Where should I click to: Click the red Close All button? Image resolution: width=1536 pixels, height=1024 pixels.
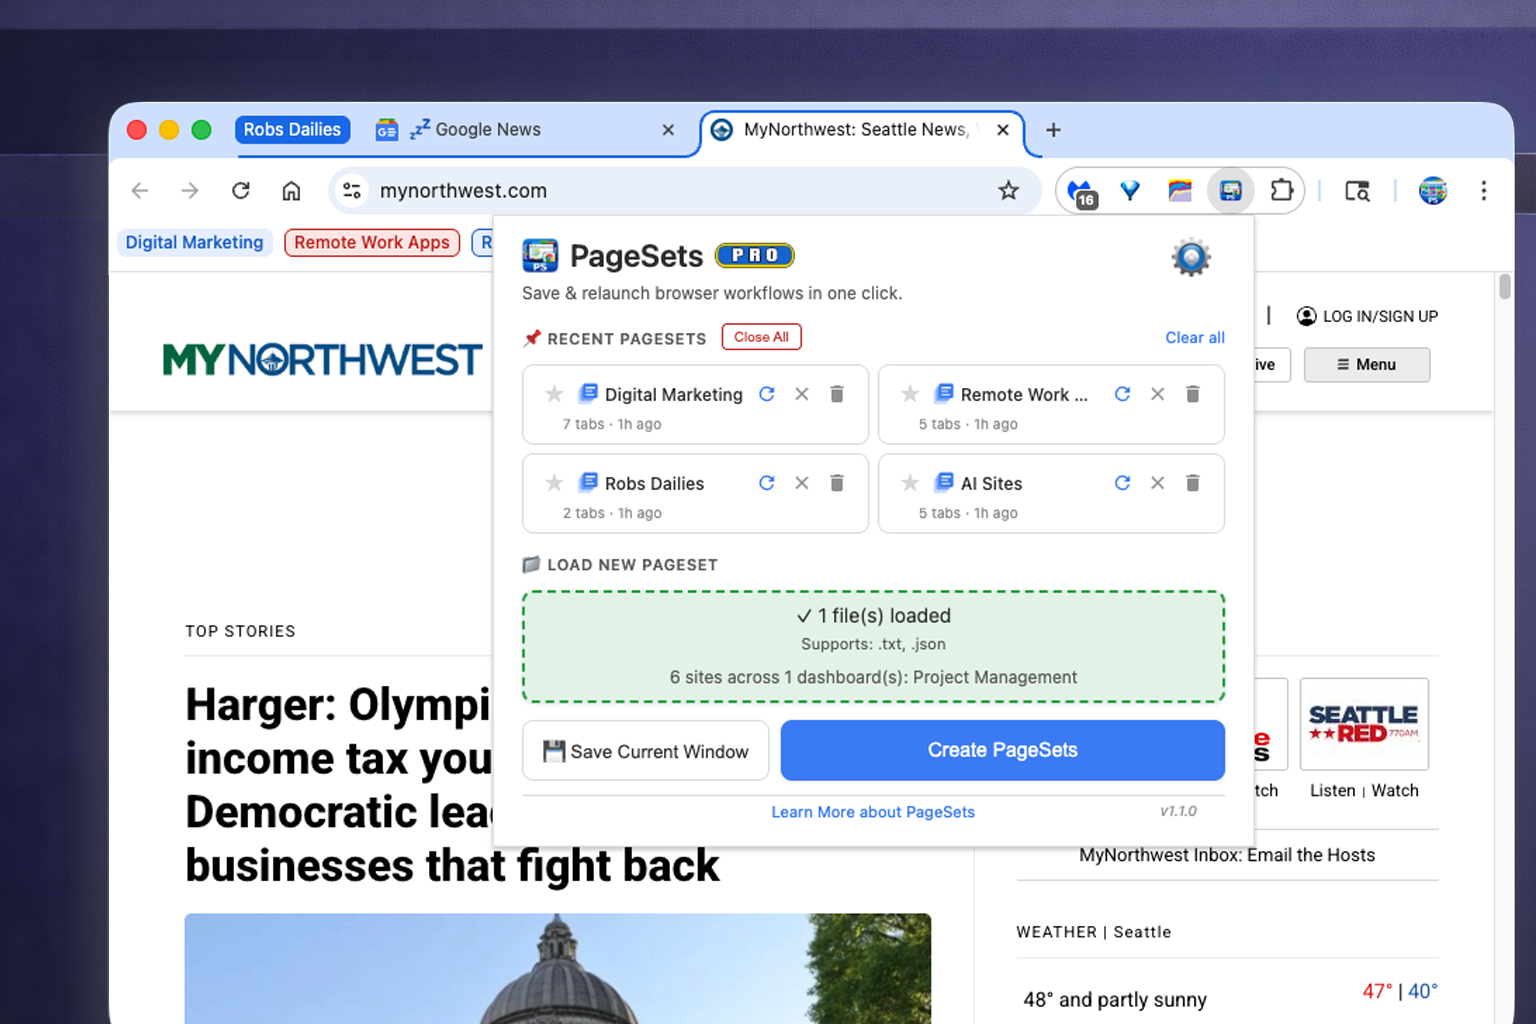tap(761, 337)
